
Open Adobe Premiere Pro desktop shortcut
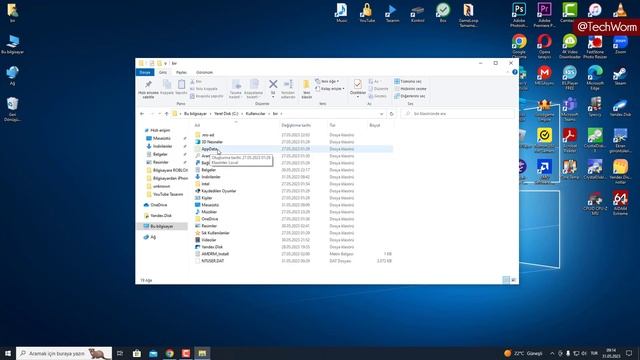tap(544, 14)
